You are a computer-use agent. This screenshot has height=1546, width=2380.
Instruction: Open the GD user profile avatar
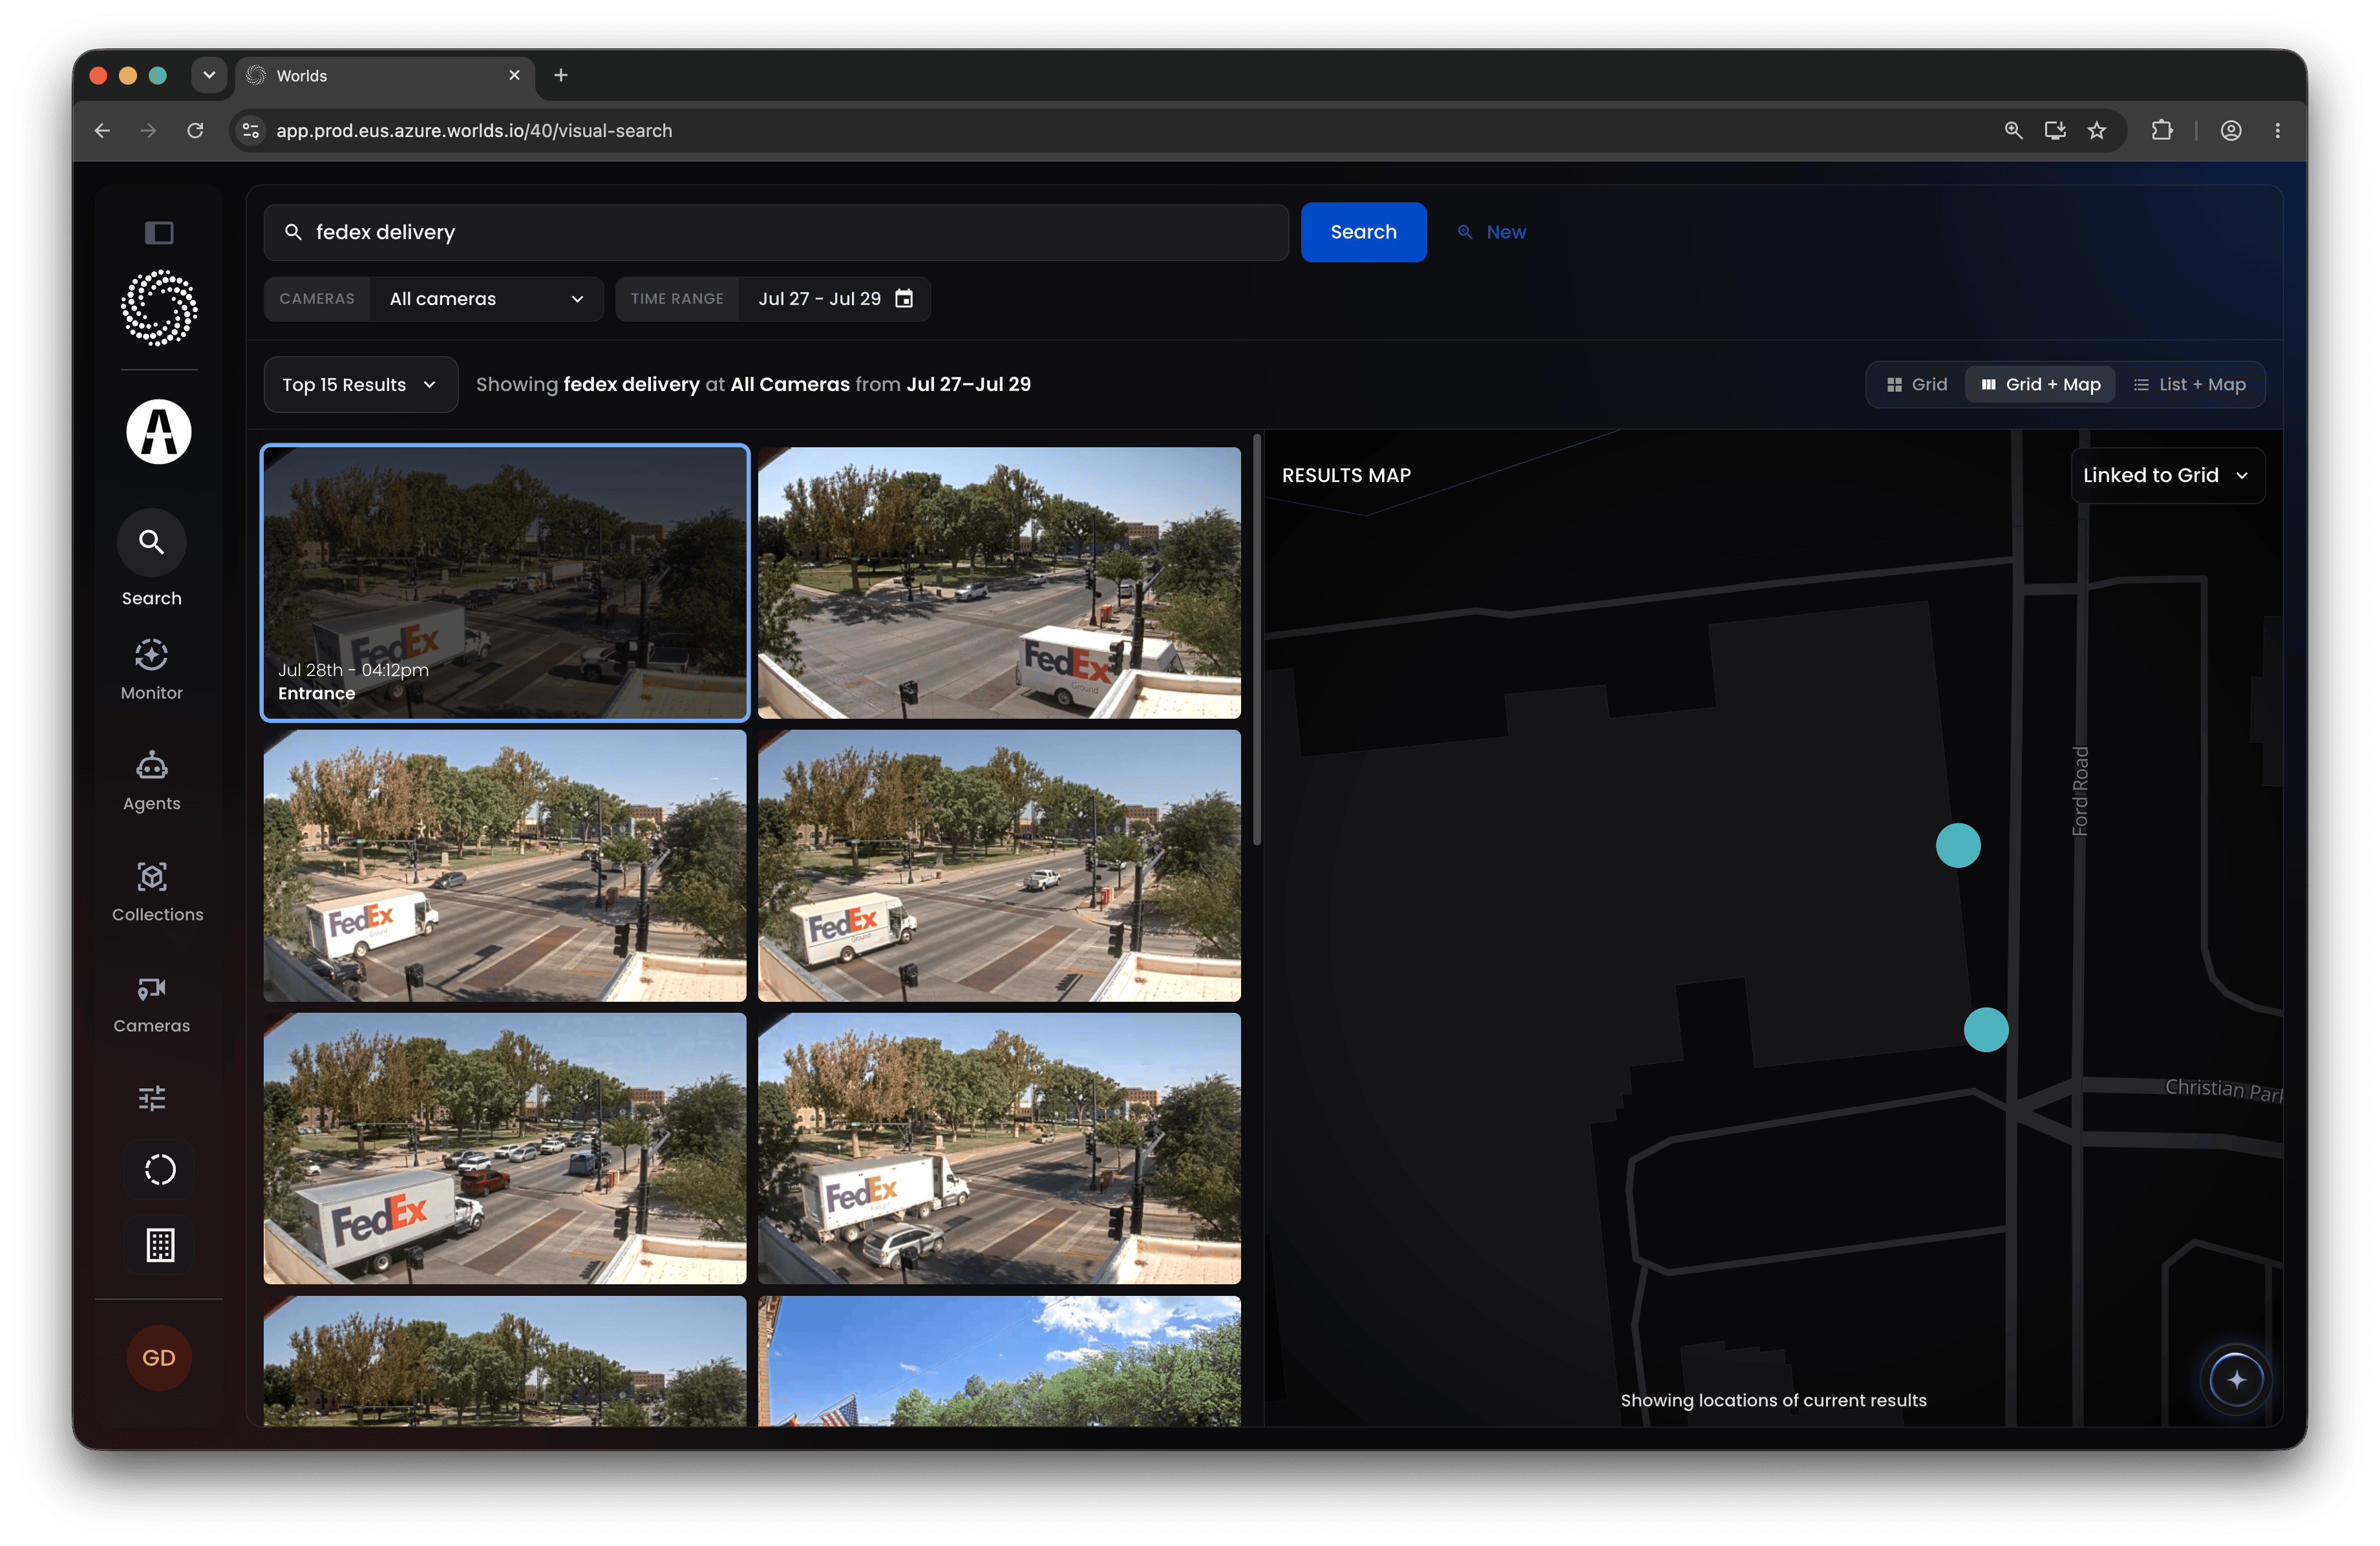click(159, 1357)
